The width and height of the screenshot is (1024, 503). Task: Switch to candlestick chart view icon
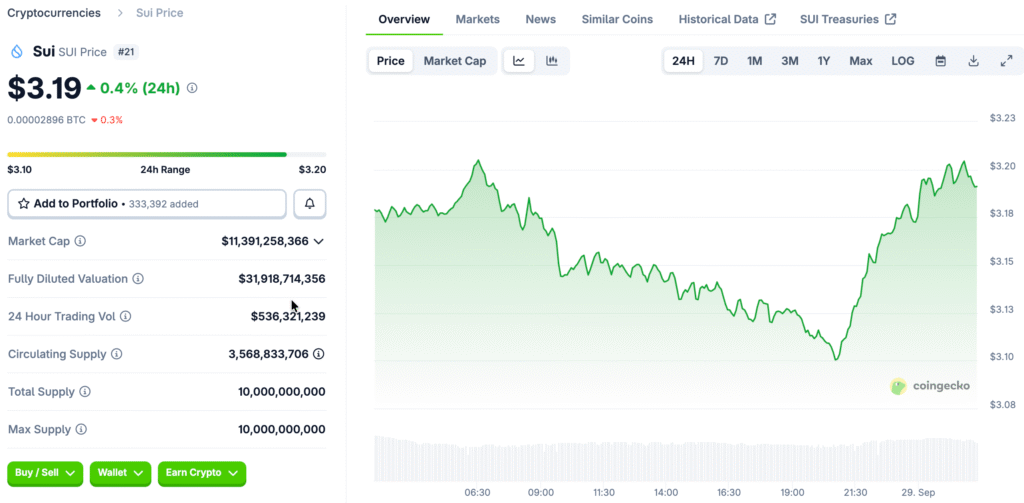tap(552, 61)
